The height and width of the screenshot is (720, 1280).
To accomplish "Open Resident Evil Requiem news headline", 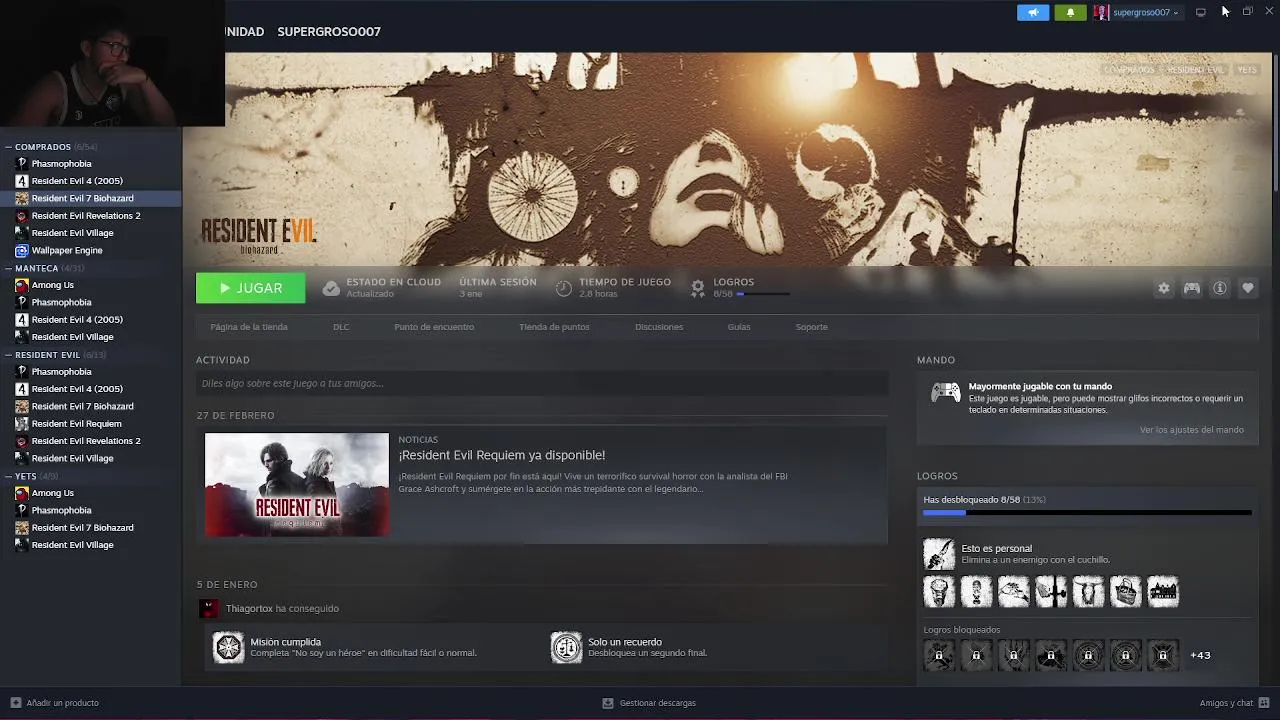I will [x=501, y=455].
